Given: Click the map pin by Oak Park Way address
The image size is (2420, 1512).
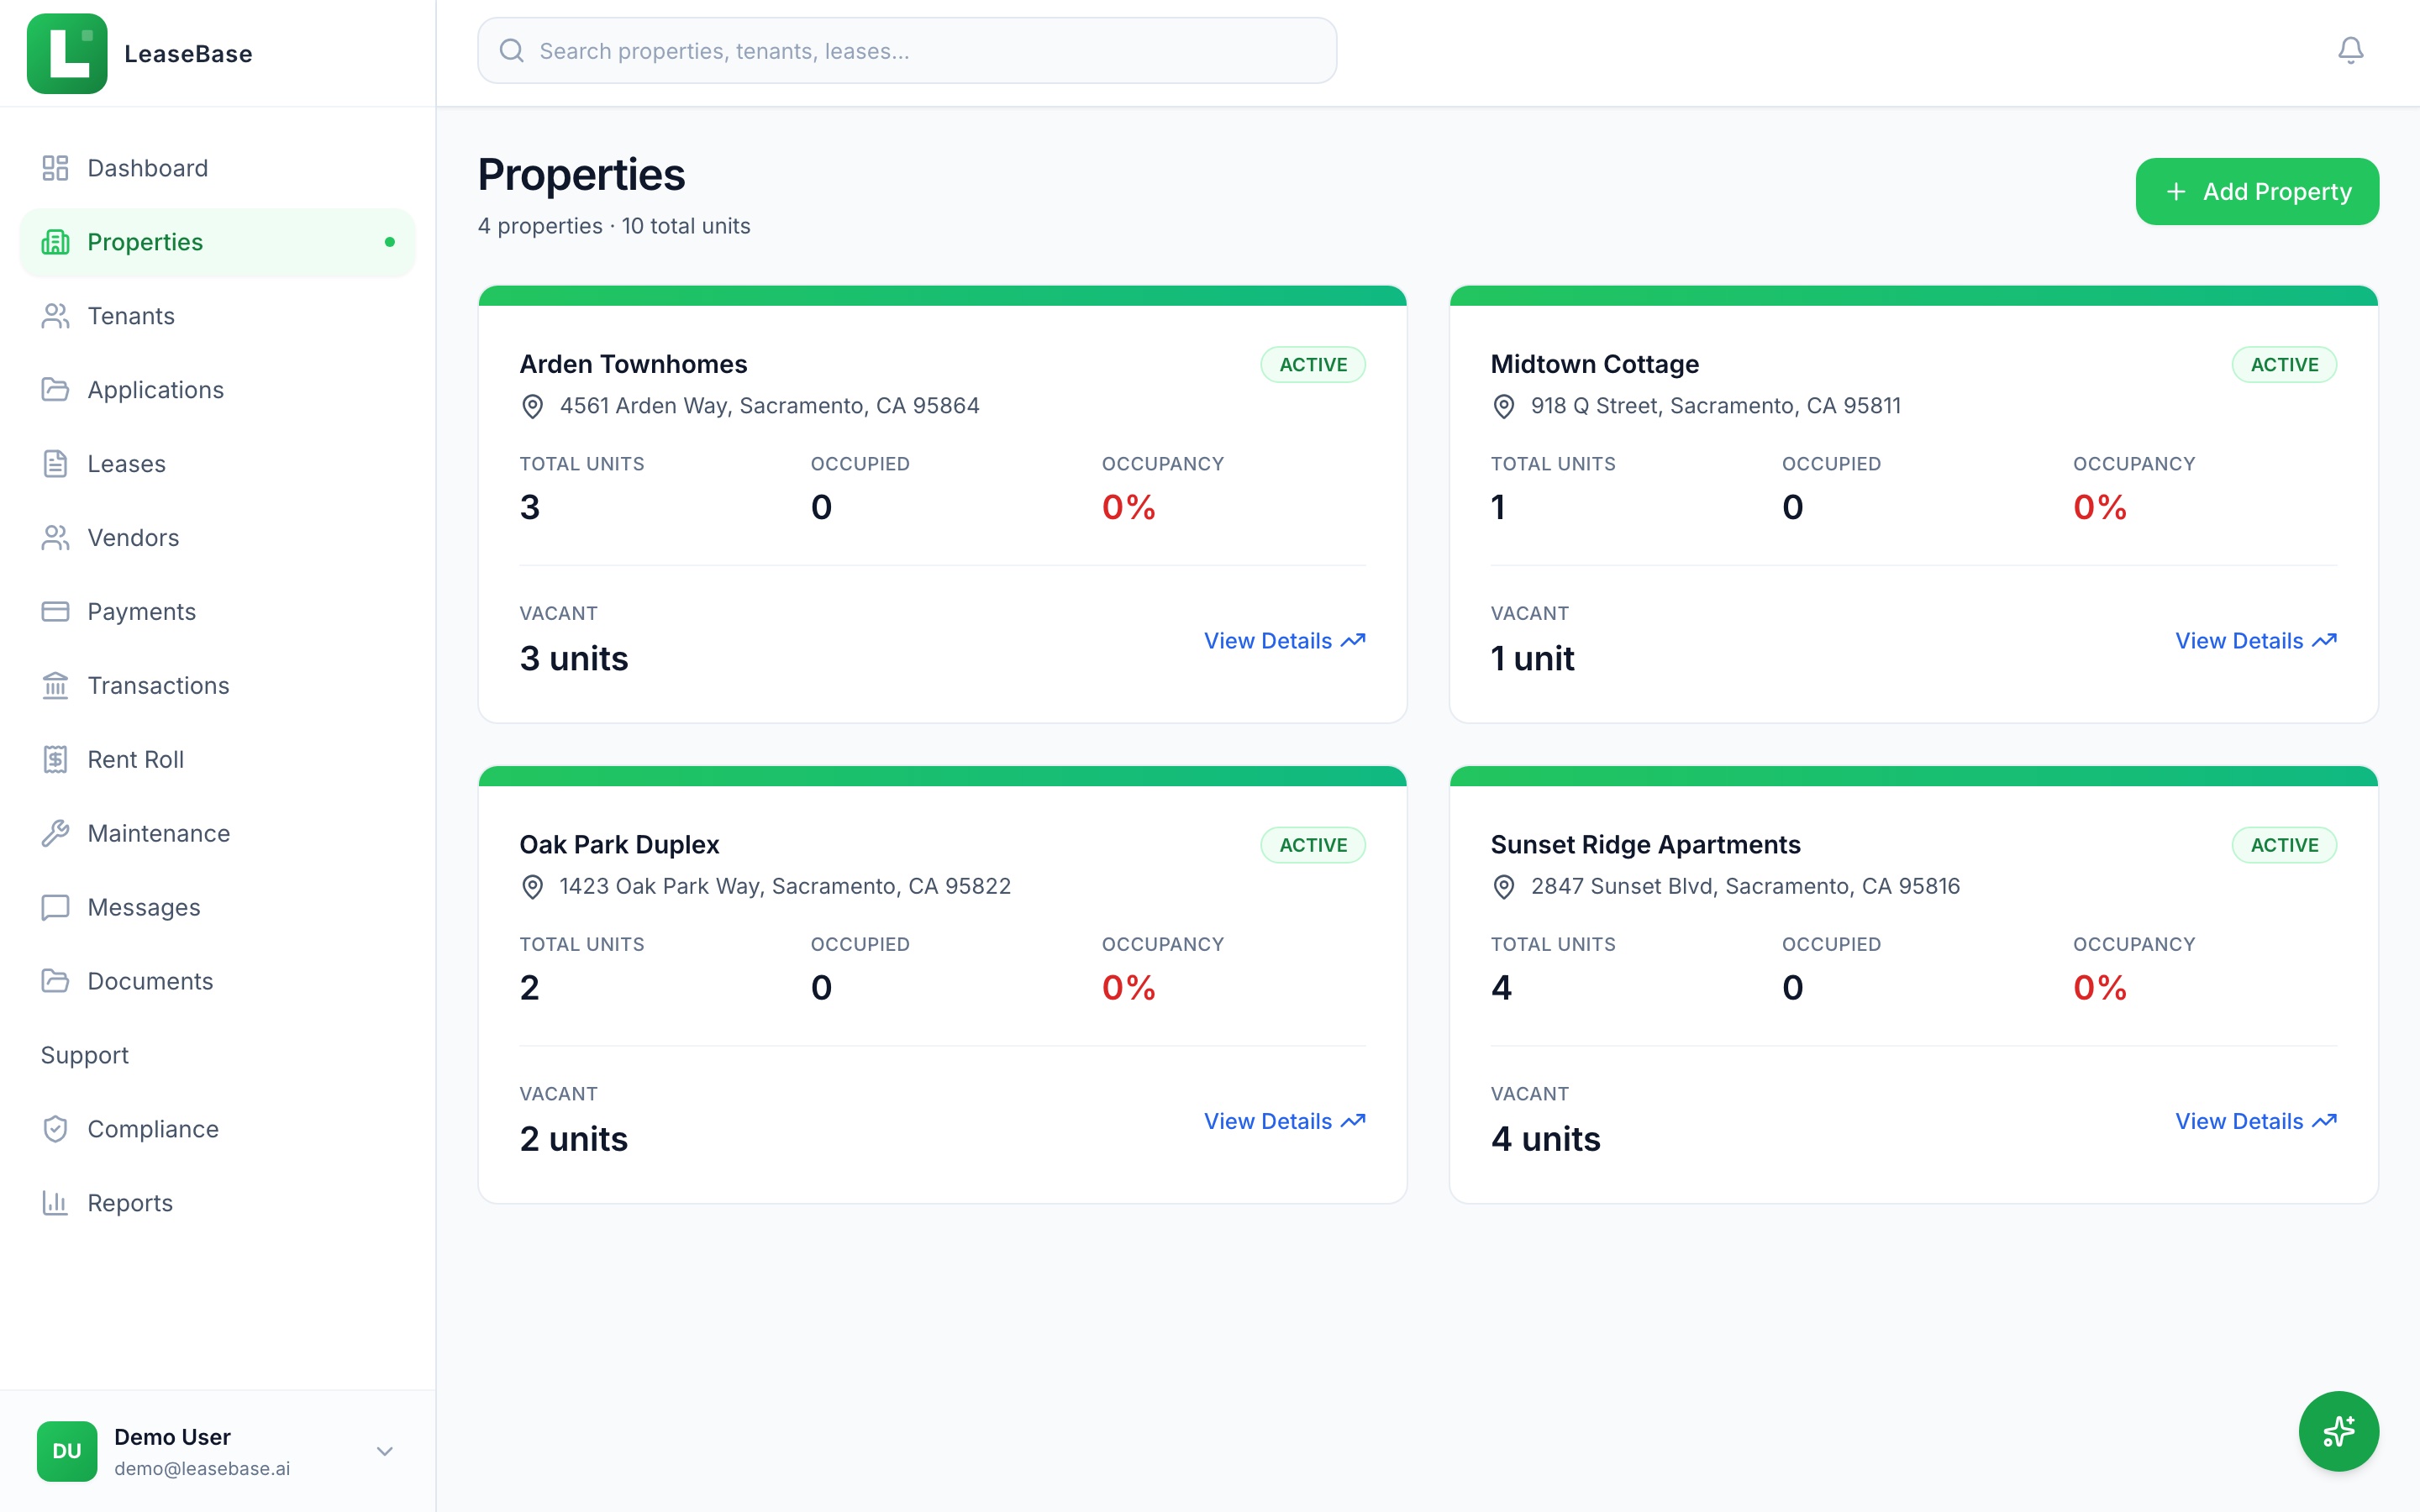Looking at the screenshot, I should [532, 886].
